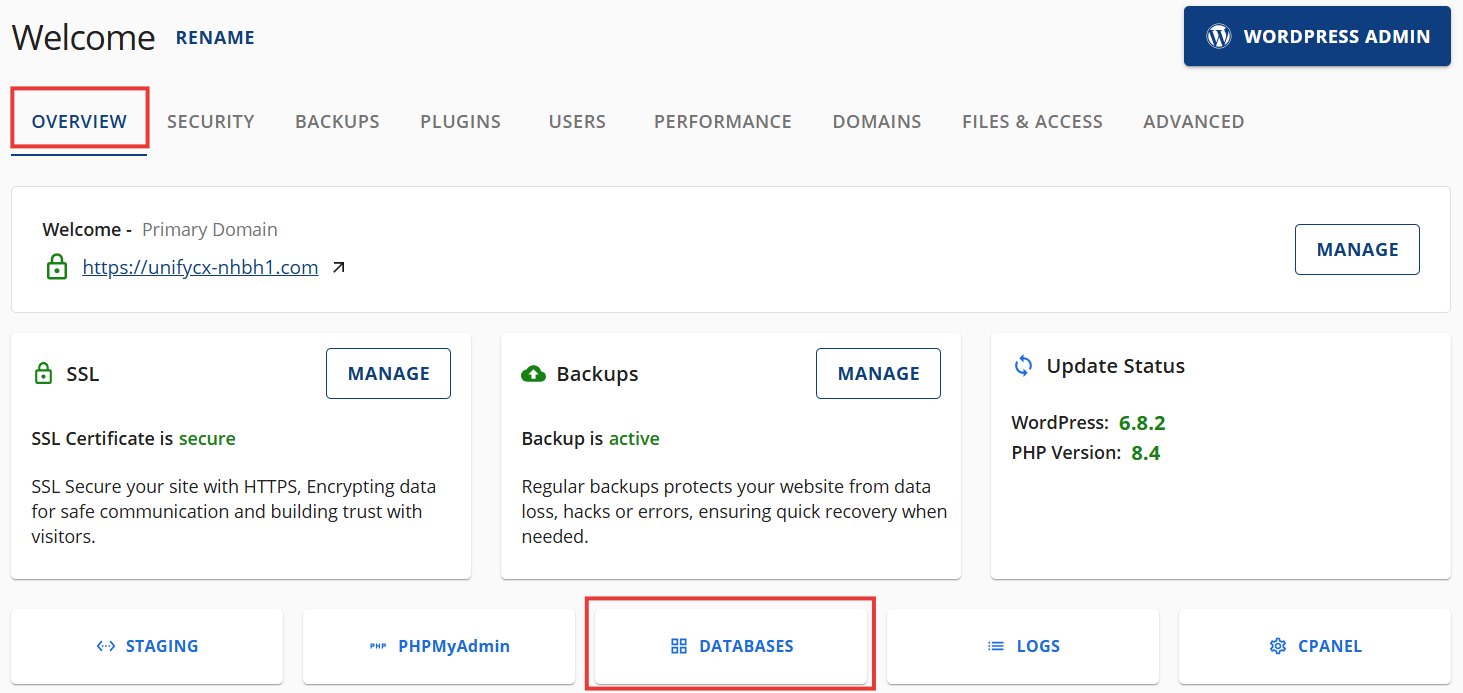Click Rename next to Welcome title
This screenshot has height=693, width=1463.
215,38
